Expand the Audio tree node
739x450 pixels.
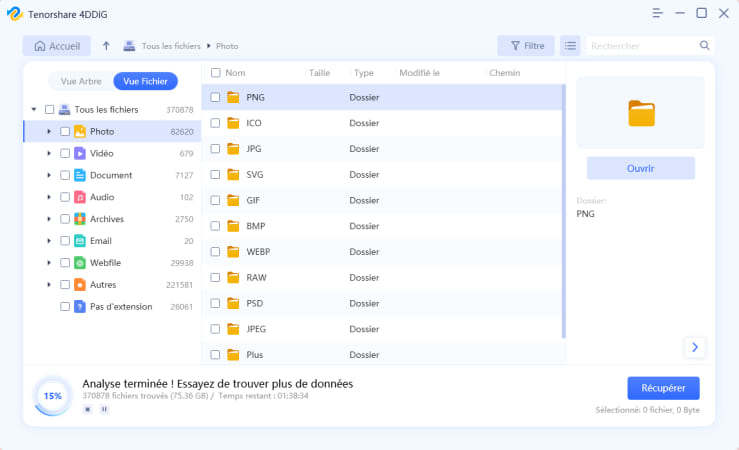(x=49, y=197)
